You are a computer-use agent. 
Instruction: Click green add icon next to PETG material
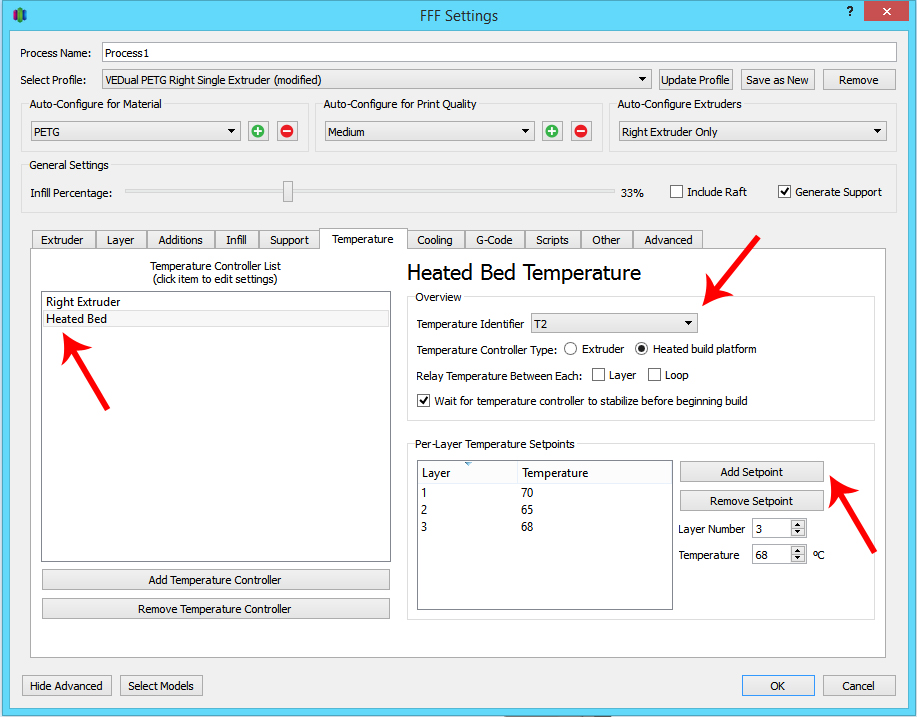tap(258, 131)
